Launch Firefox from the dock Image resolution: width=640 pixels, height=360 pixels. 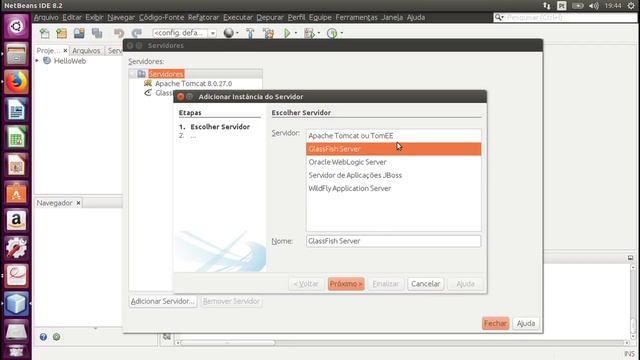16,82
